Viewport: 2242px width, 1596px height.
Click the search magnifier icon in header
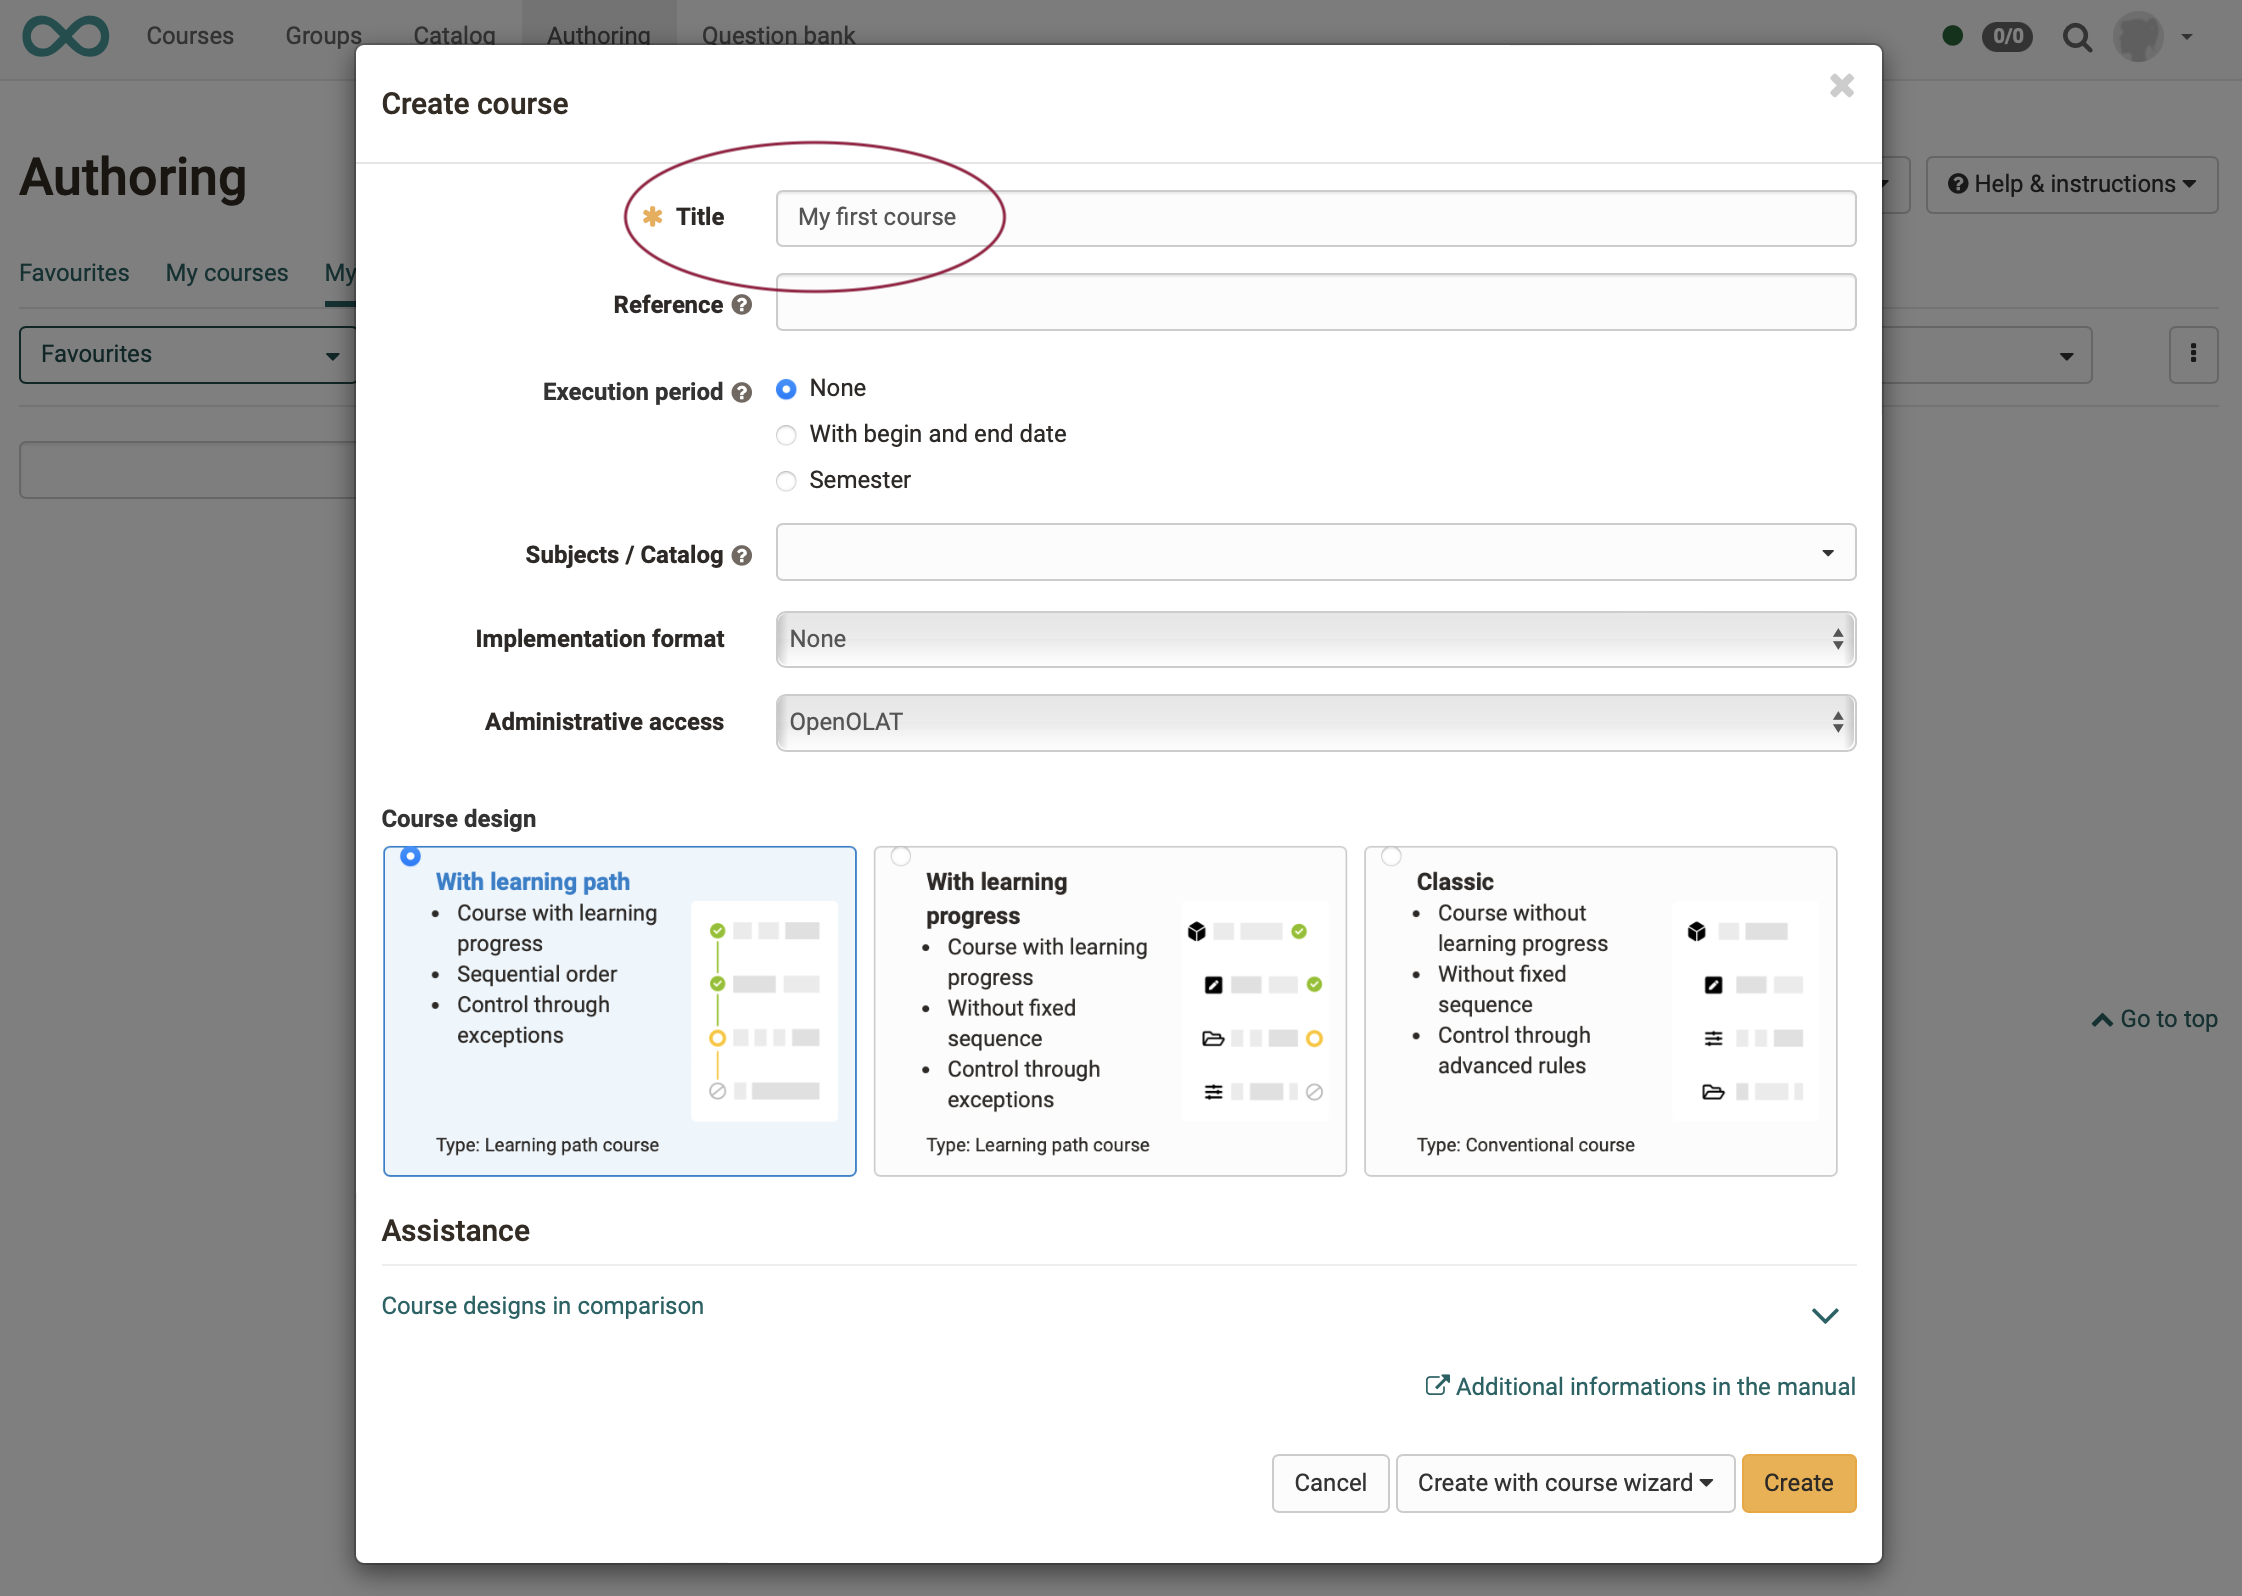[2077, 38]
